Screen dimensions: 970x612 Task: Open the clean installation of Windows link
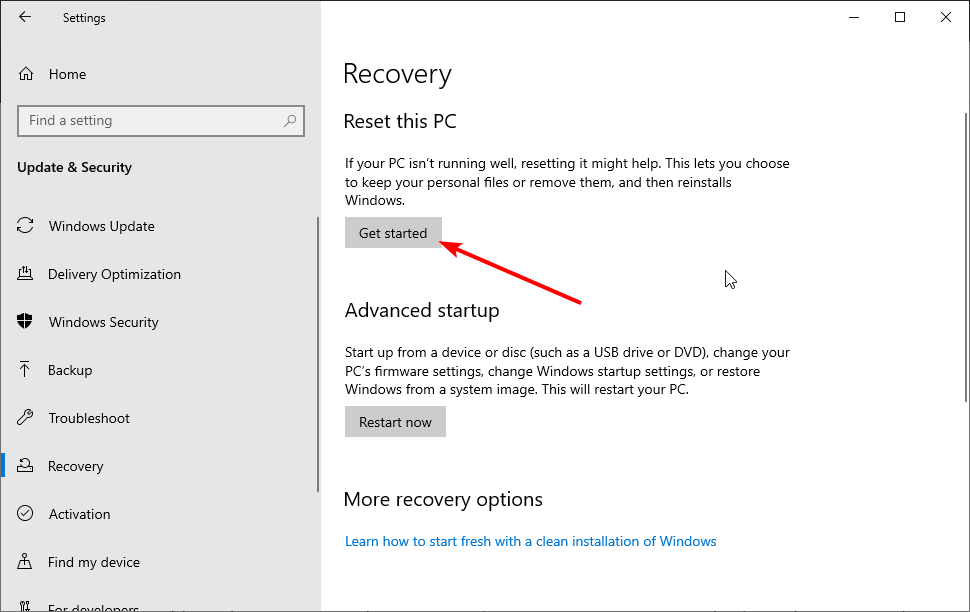[x=531, y=541]
